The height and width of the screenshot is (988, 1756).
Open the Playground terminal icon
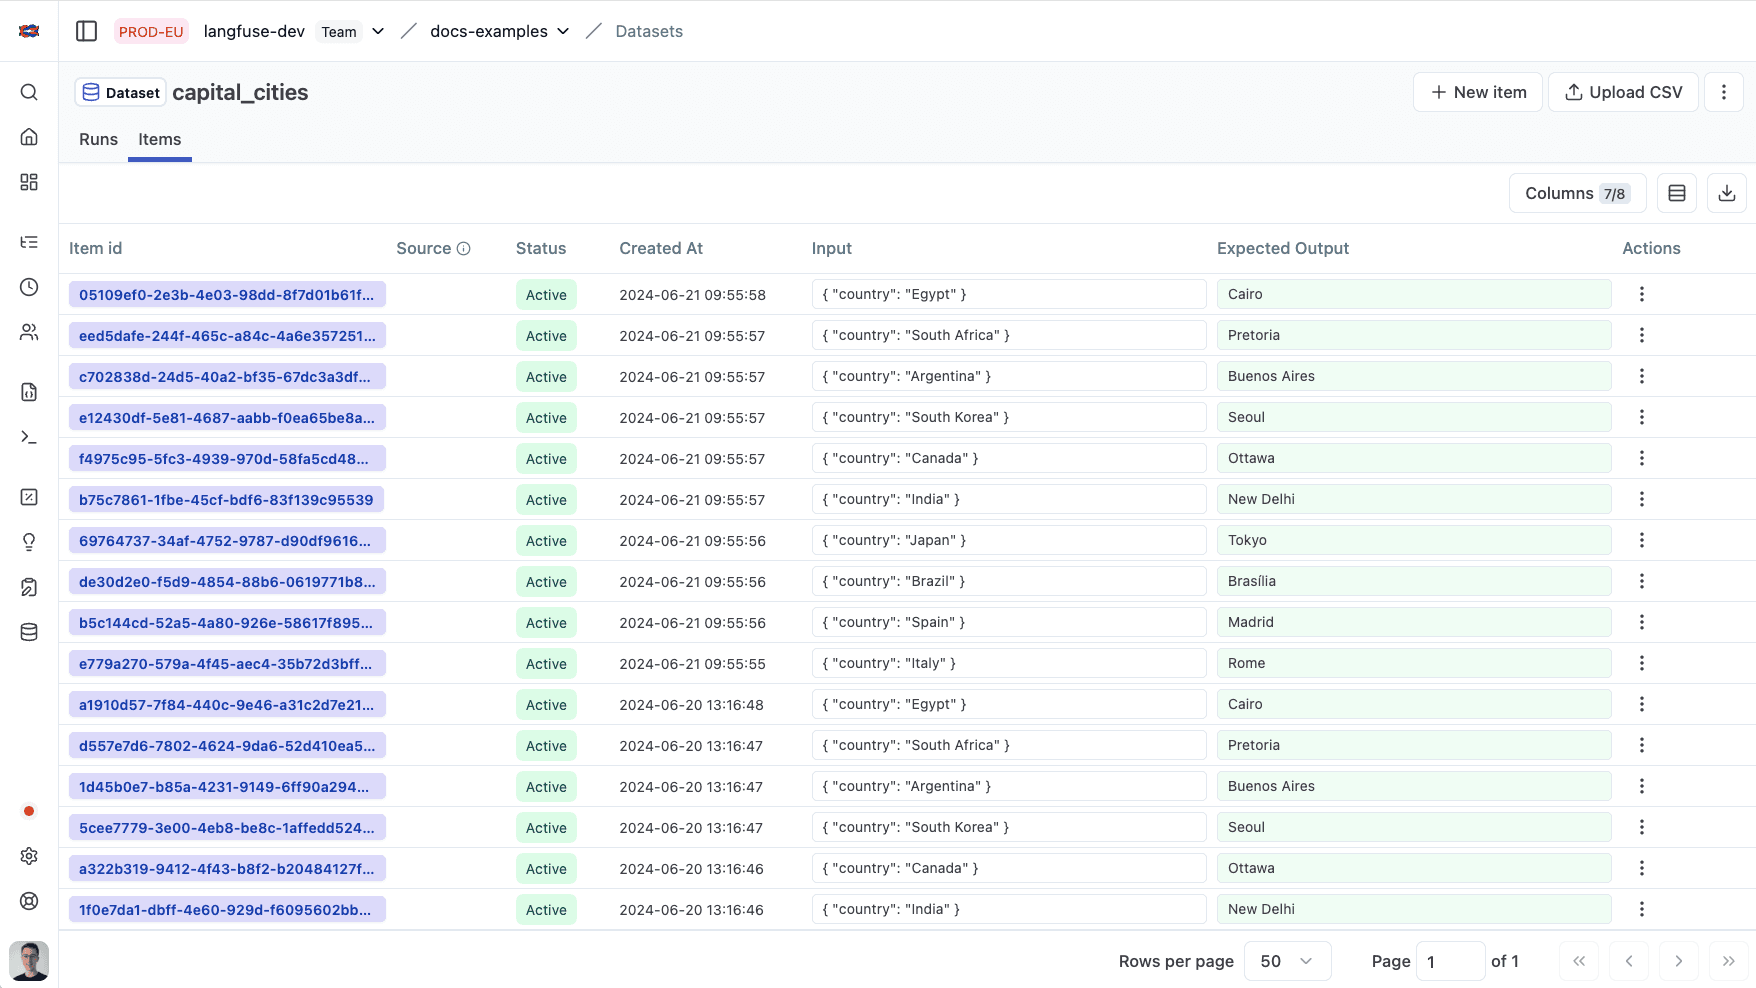(x=28, y=437)
